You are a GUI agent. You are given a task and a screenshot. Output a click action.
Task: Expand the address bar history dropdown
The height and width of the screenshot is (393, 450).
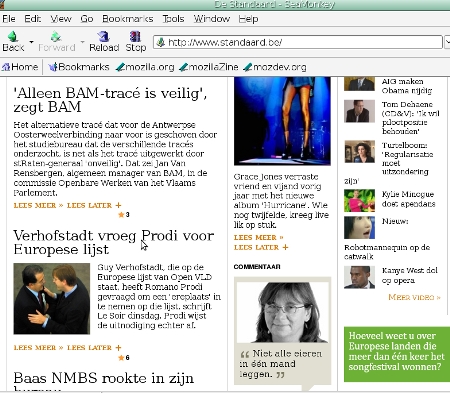click(447, 42)
